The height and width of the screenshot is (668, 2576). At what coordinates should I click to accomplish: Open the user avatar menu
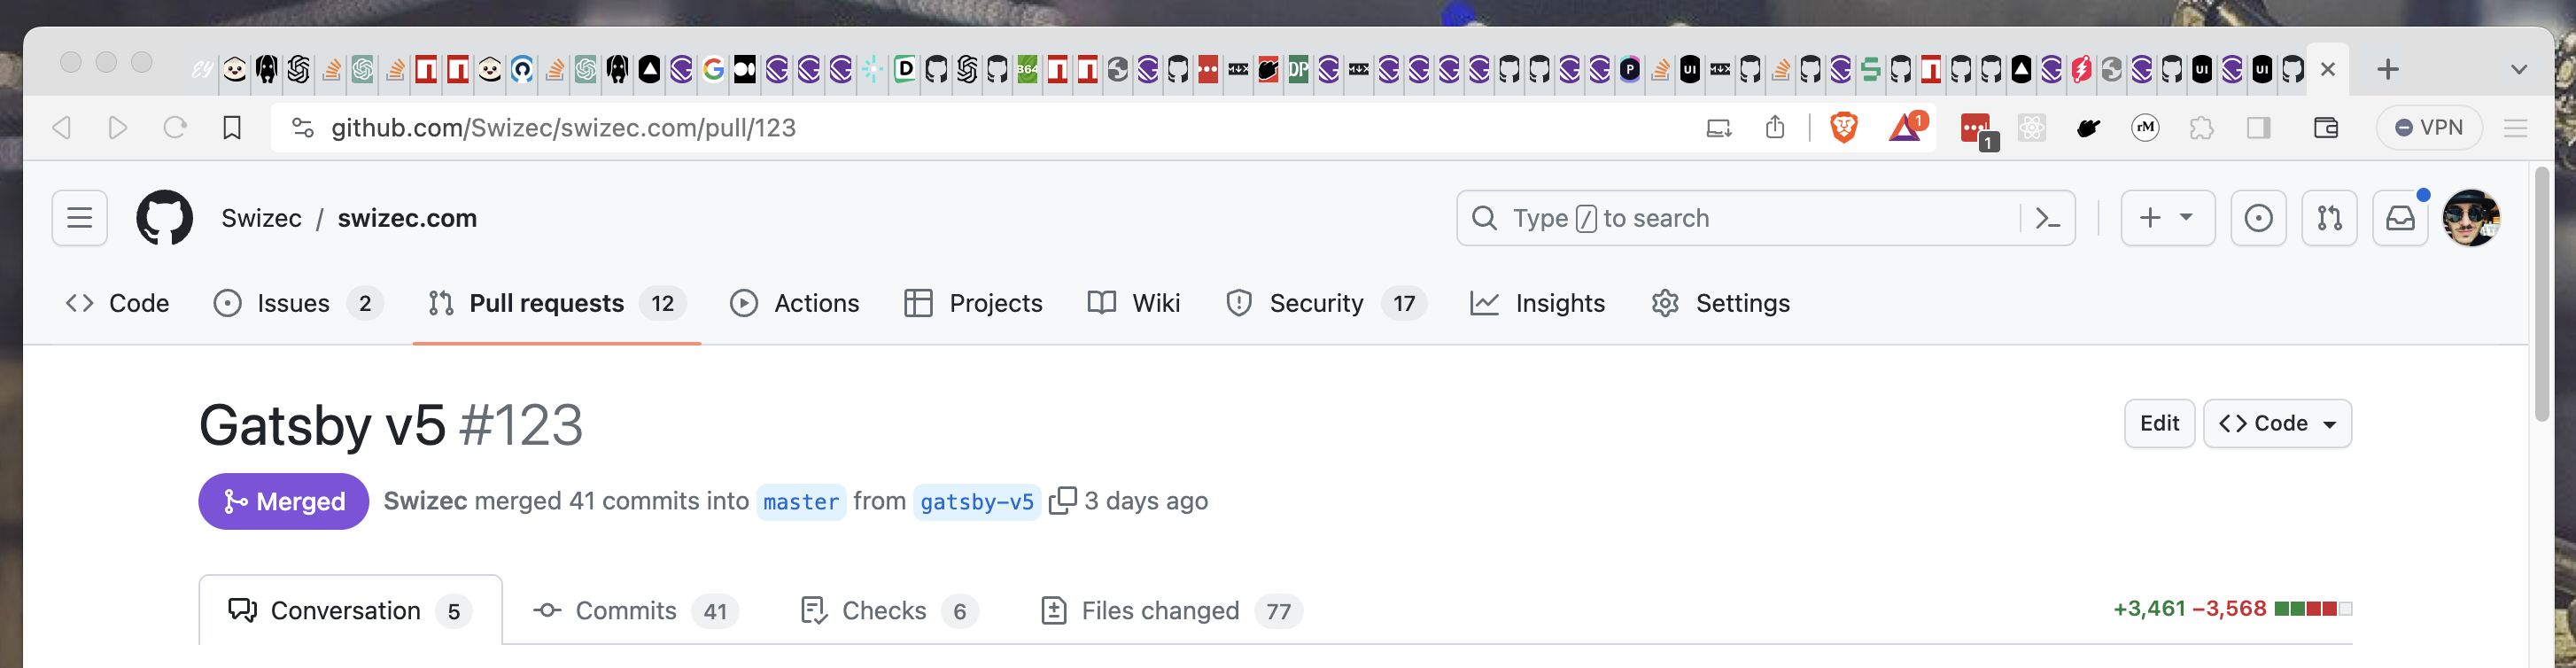(x=2471, y=218)
